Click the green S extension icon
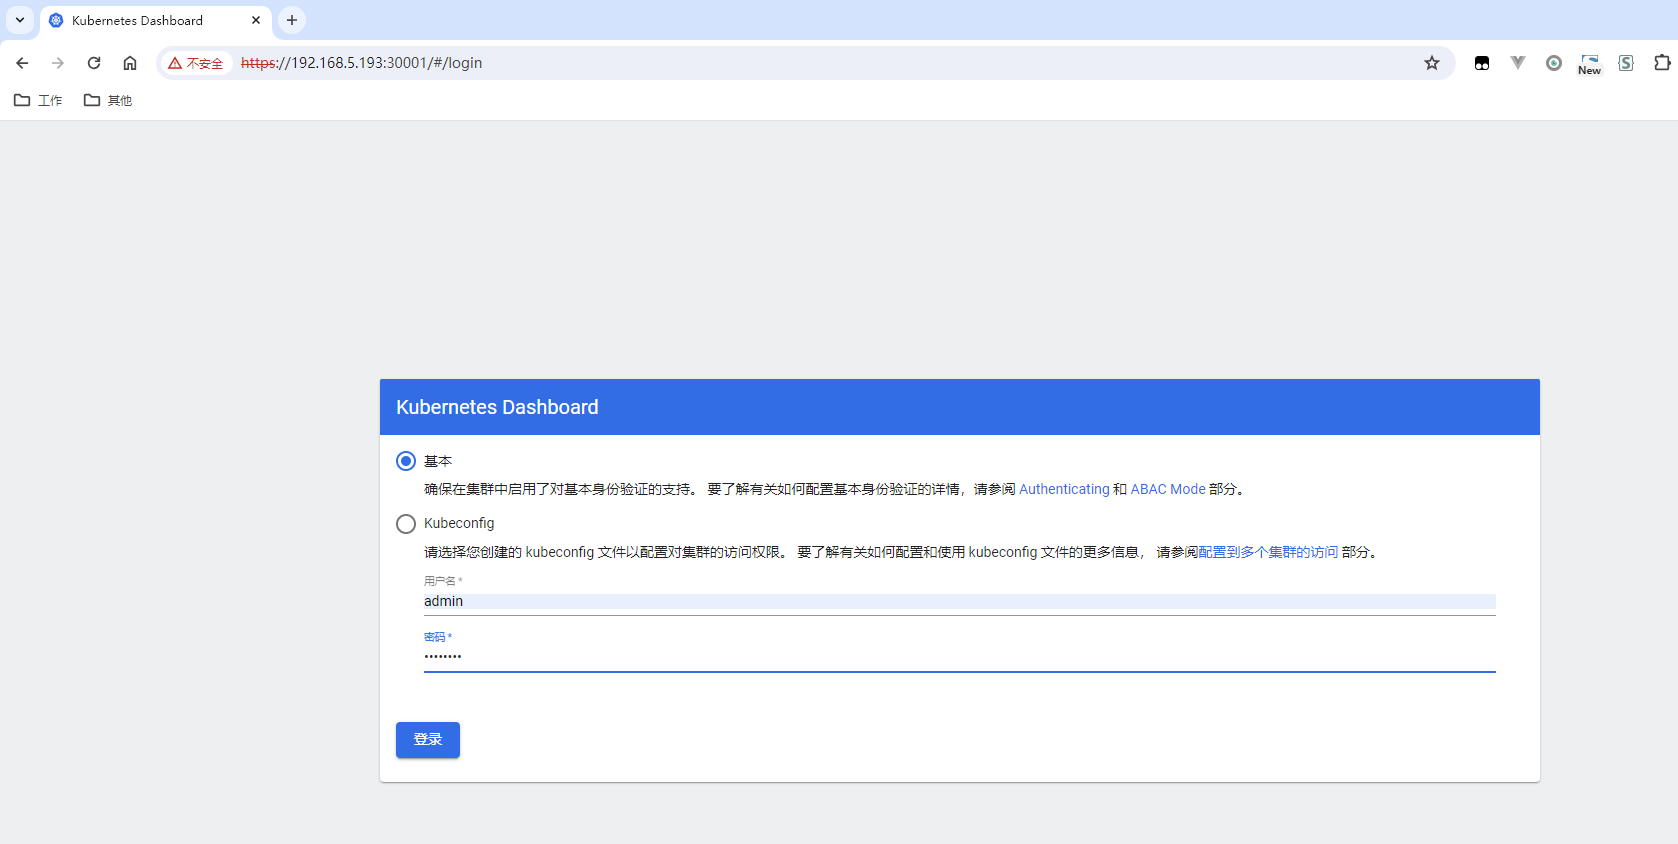1678x844 pixels. tap(1626, 63)
